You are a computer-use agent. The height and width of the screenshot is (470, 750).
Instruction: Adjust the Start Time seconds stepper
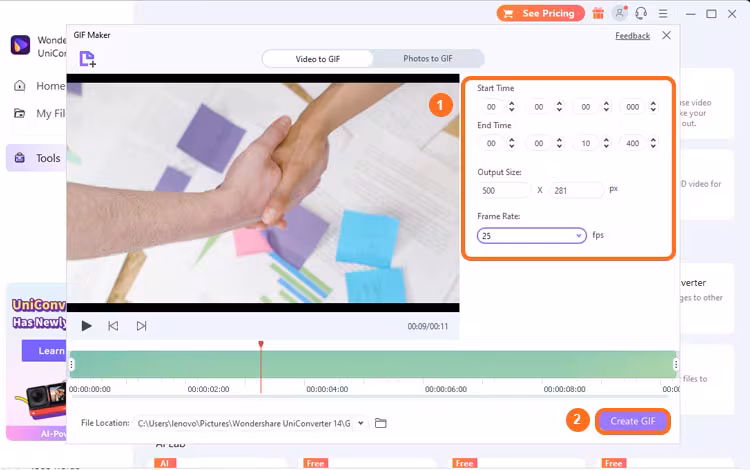click(x=606, y=107)
